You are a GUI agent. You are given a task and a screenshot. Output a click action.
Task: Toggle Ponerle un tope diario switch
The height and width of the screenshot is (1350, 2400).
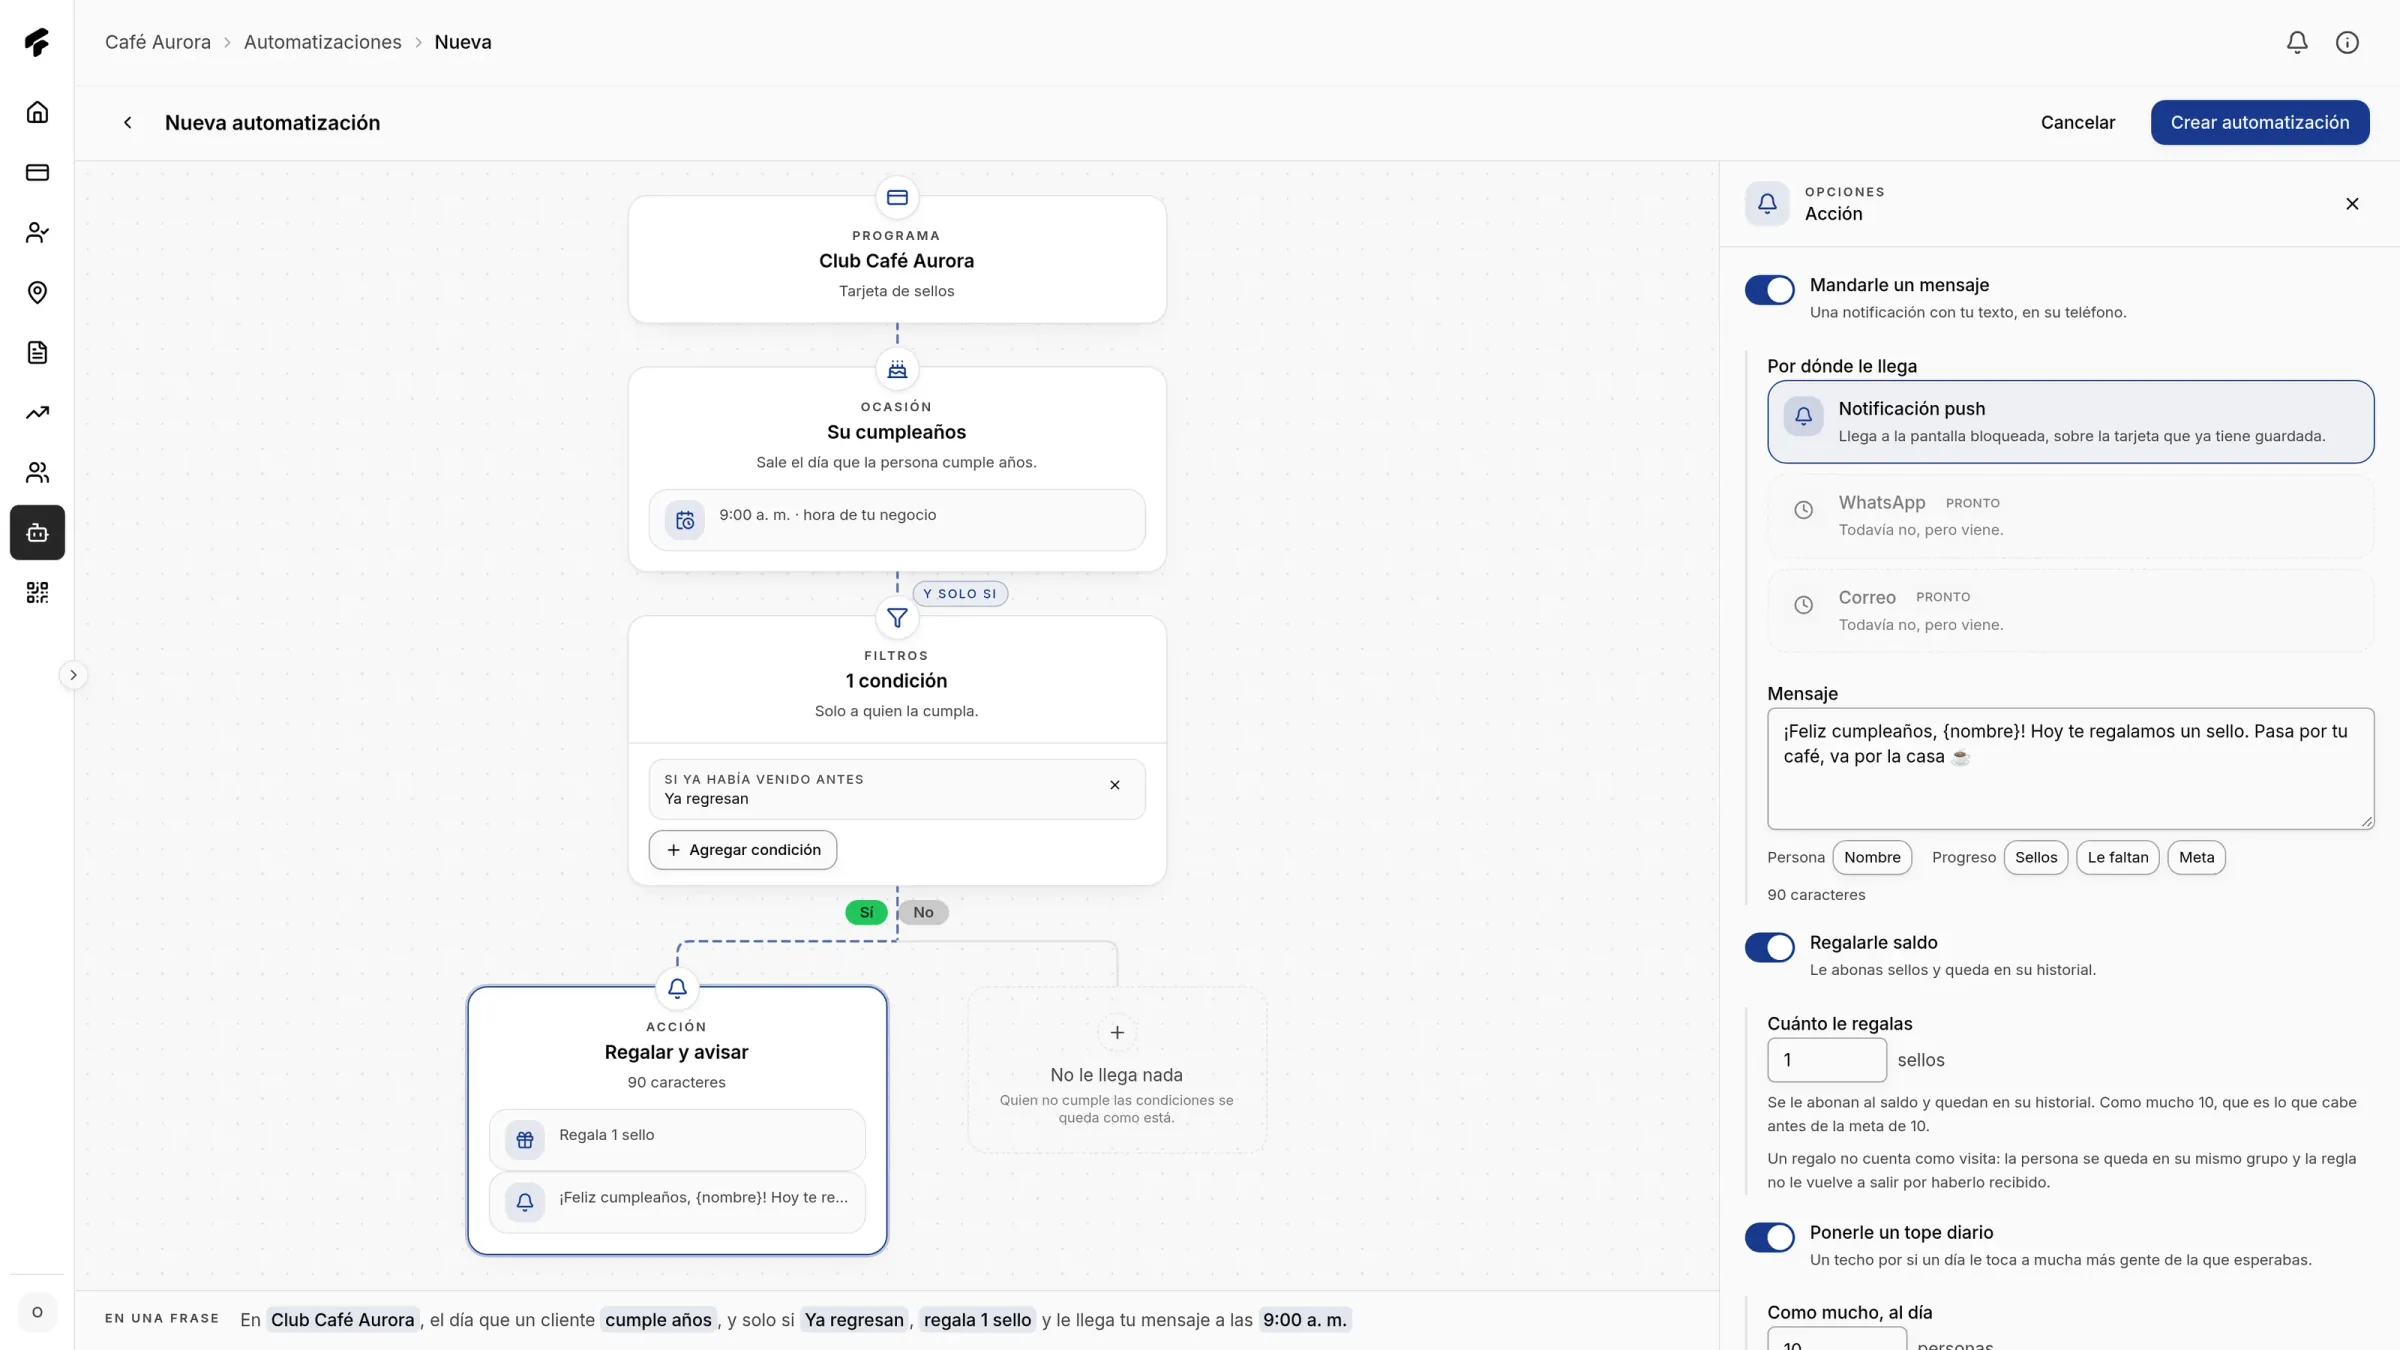click(x=1769, y=1237)
